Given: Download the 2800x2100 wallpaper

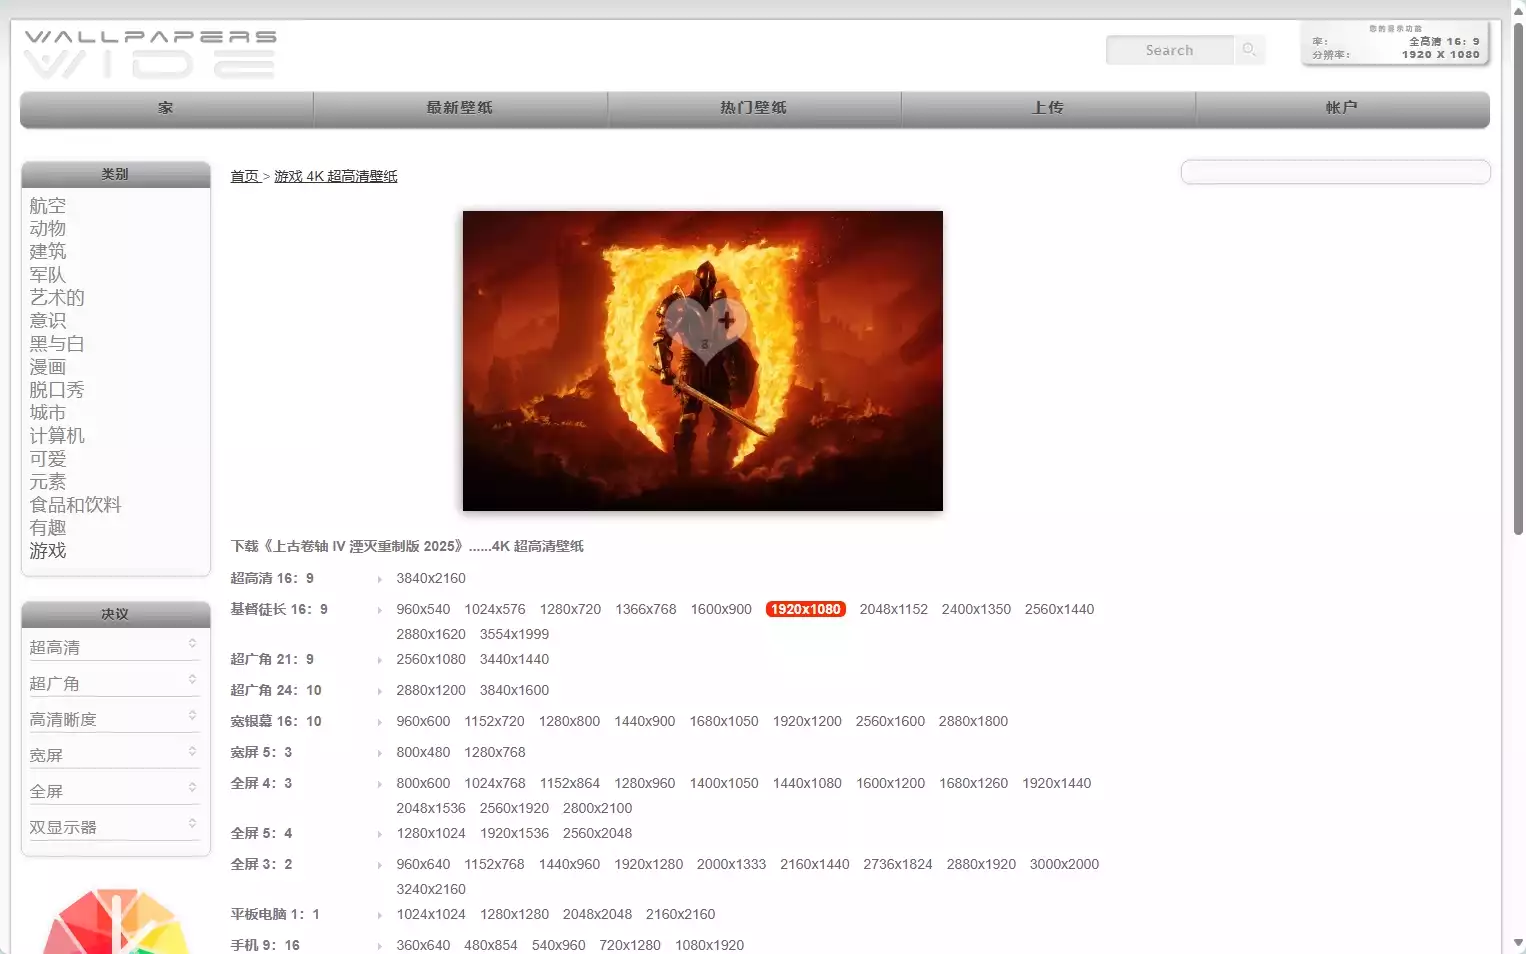Looking at the screenshot, I should tap(597, 808).
